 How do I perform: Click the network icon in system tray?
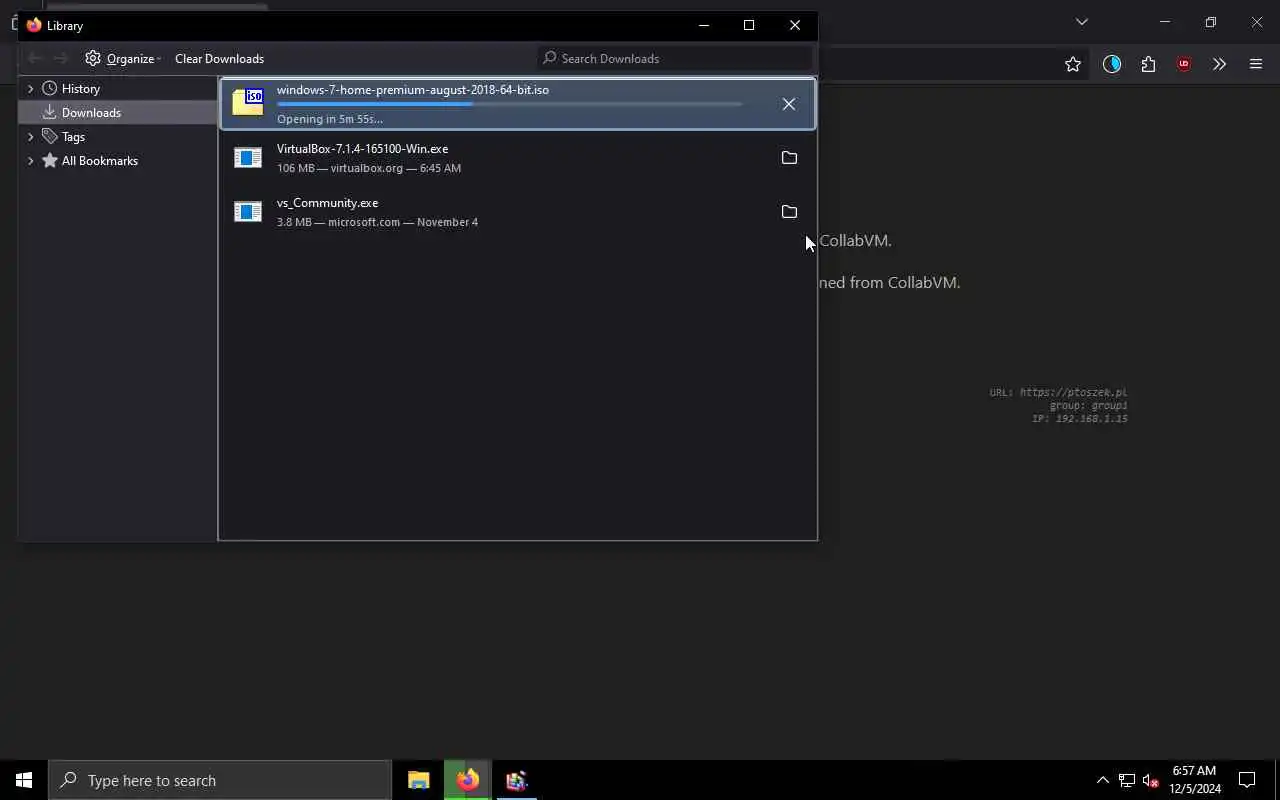tap(1127, 780)
